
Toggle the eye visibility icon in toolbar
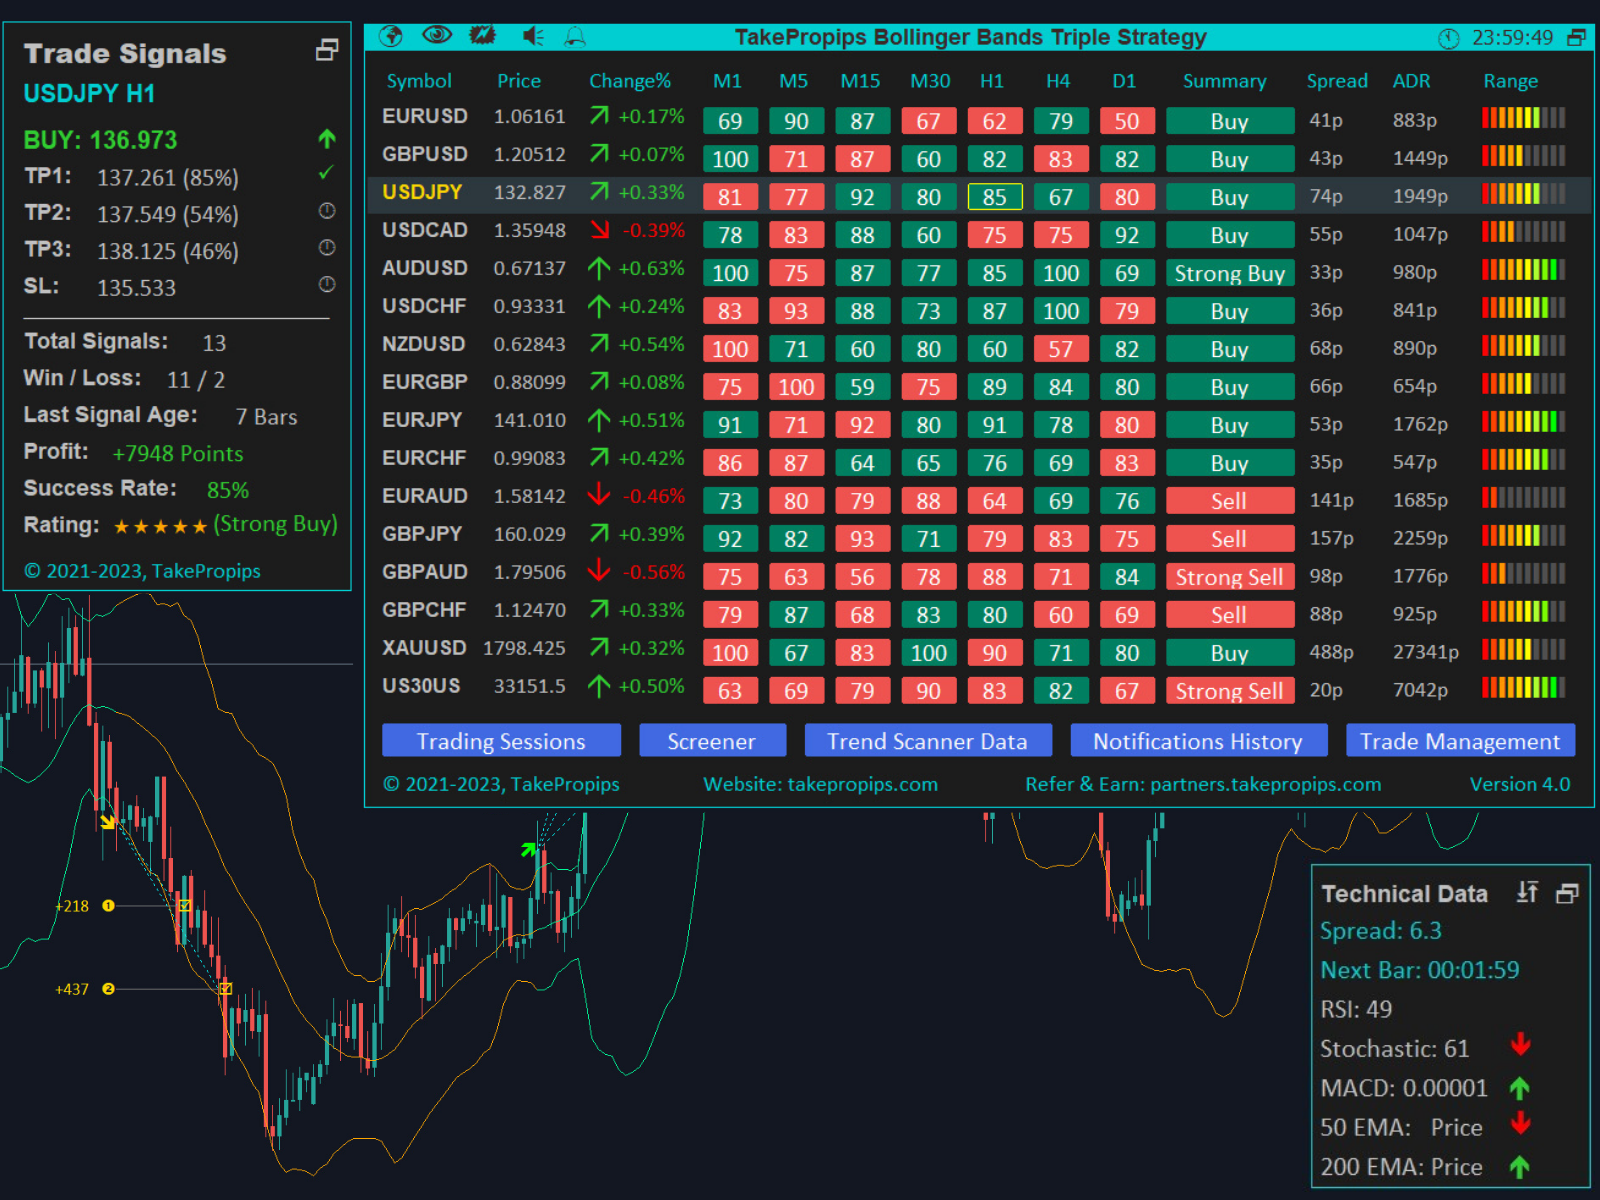point(437,36)
